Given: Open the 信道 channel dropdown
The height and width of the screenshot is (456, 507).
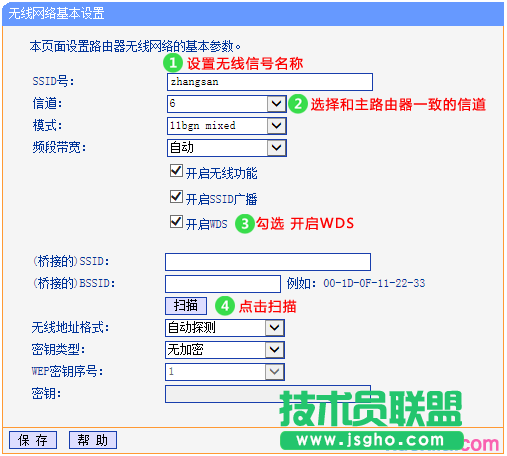Looking at the screenshot, I should pos(227,104).
